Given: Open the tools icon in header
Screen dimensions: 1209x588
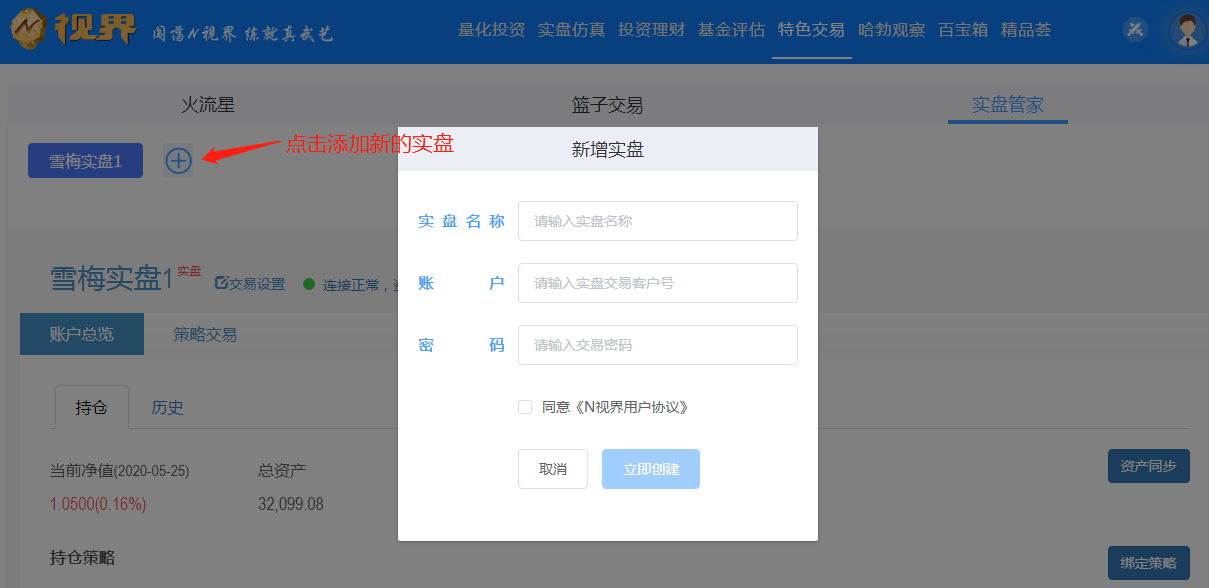Looking at the screenshot, I should 1135,29.
